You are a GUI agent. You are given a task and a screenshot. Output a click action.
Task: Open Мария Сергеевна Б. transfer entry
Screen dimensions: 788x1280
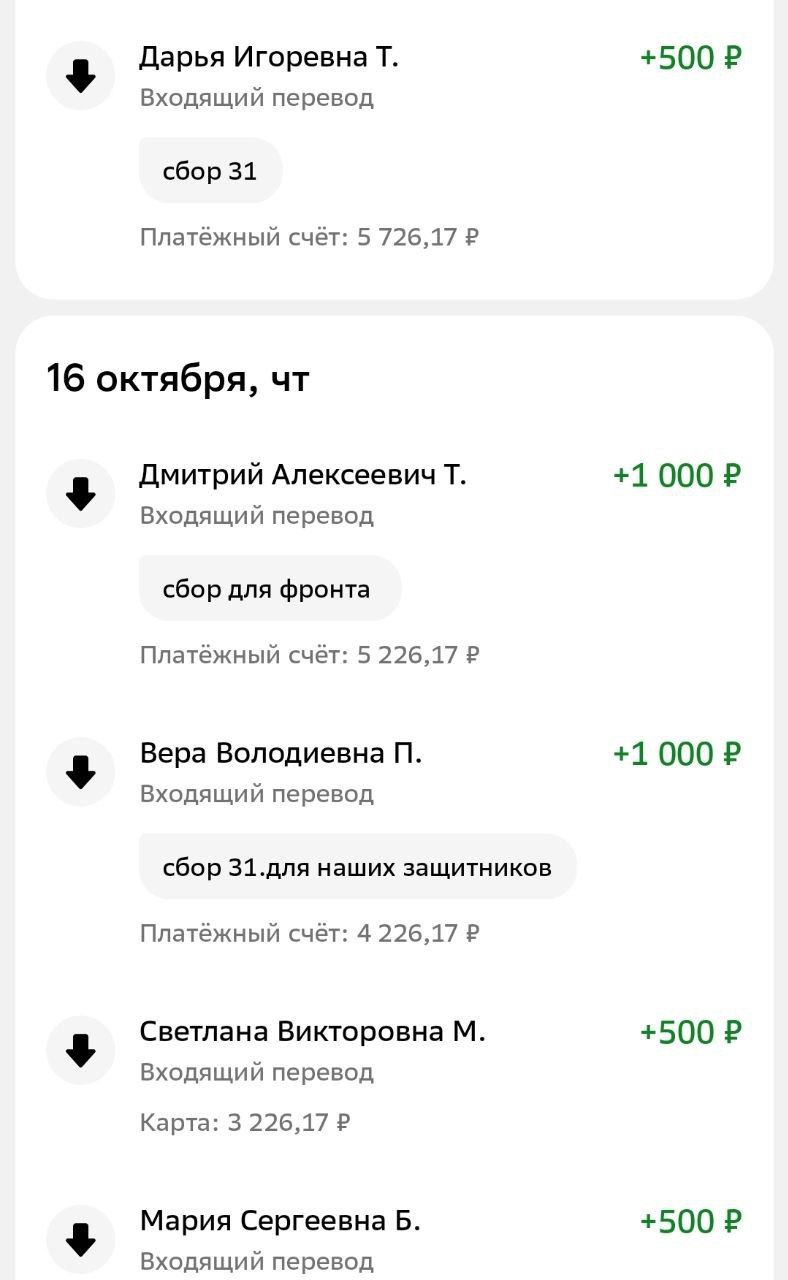pyautogui.click(x=280, y=1221)
